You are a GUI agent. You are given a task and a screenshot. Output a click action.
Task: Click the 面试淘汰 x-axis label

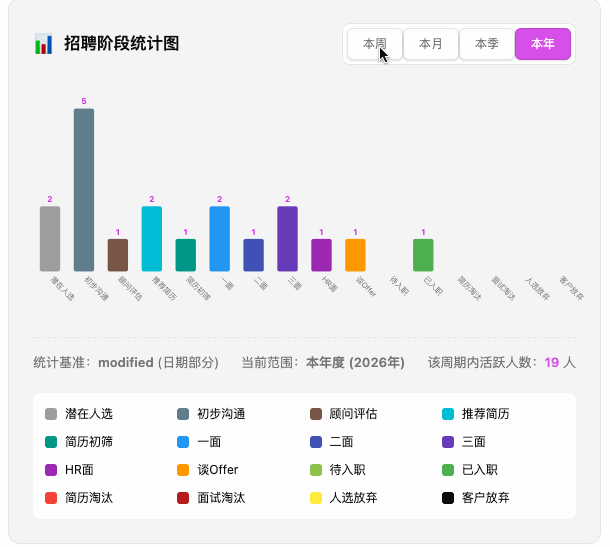tap(503, 288)
